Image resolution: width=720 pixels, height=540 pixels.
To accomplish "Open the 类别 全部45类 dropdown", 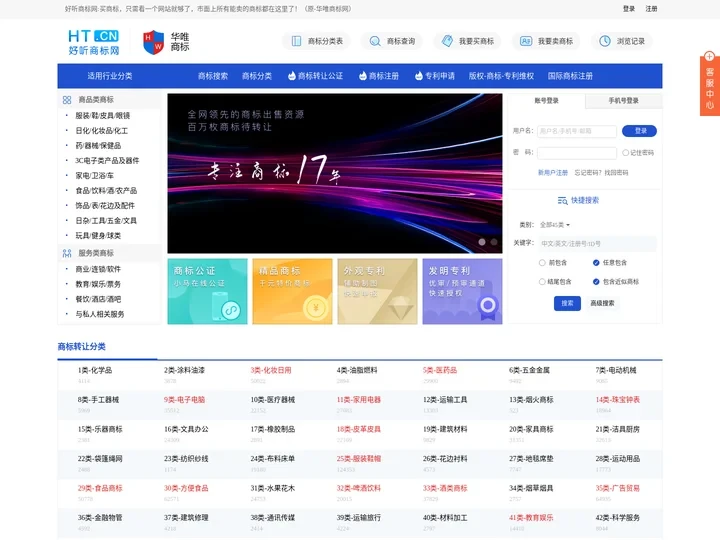I will pos(555,225).
